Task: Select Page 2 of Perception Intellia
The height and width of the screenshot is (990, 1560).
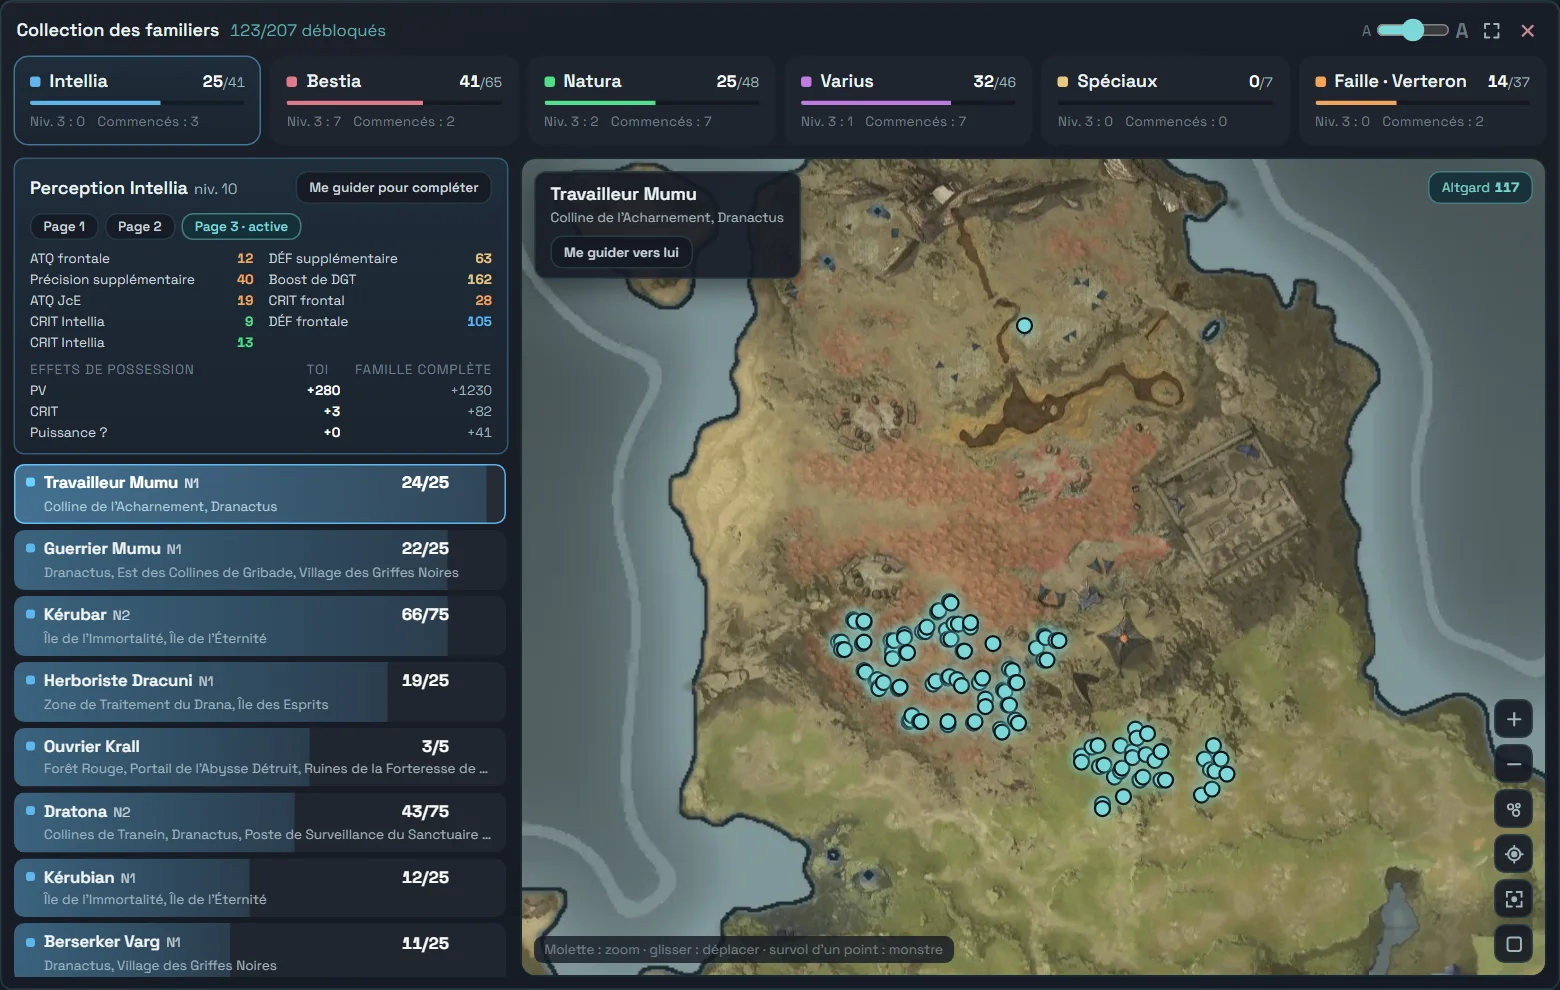Action: pyautogui.click(x=140, y=227)
